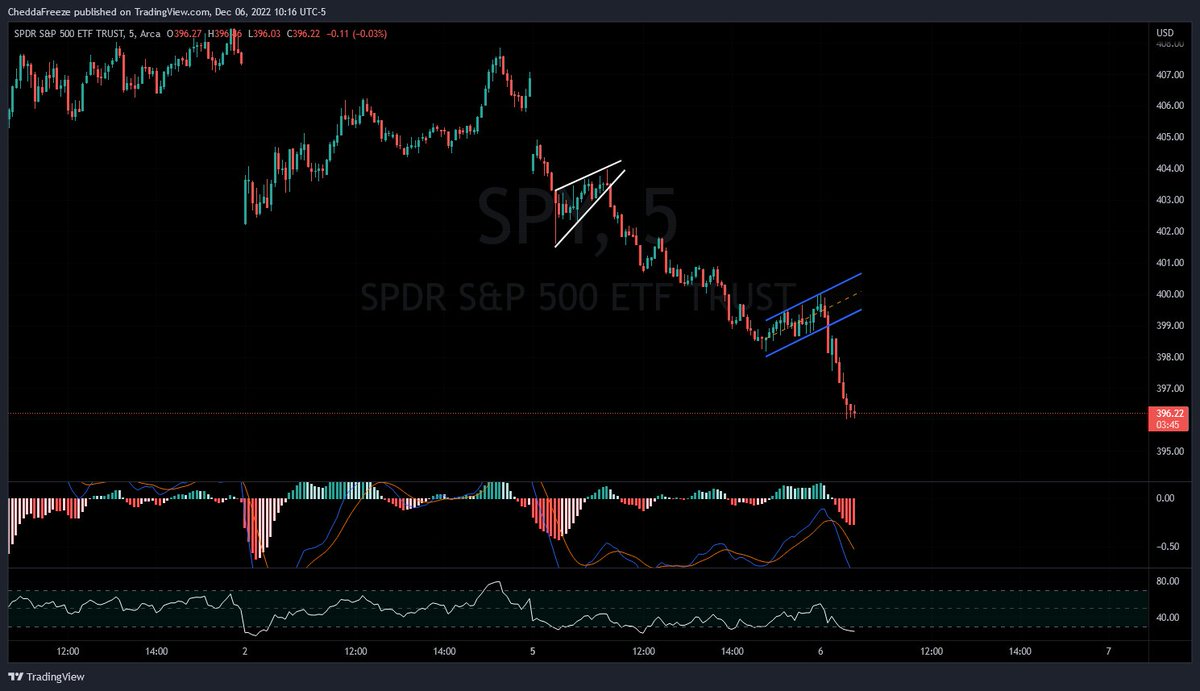Click the 398.00 price axis label
This screenshot has height=691, width=1200.
click(x=1170, y=357)
